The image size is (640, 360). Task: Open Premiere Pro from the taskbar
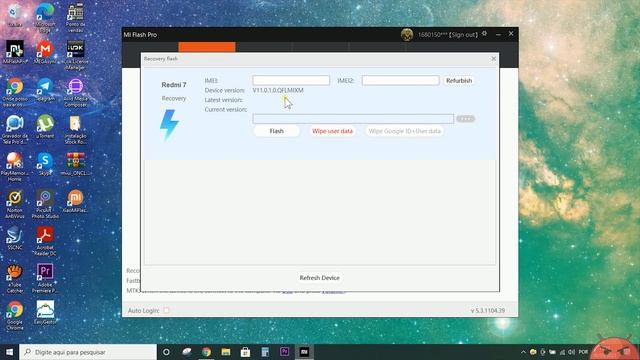coord(284,352)
